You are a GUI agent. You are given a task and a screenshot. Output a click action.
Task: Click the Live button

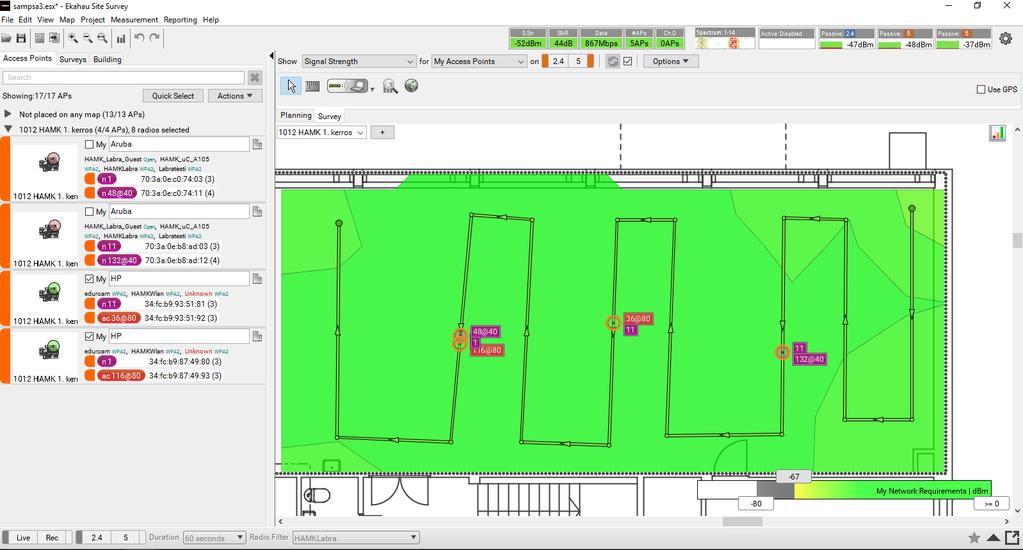[x=23, y=538]
